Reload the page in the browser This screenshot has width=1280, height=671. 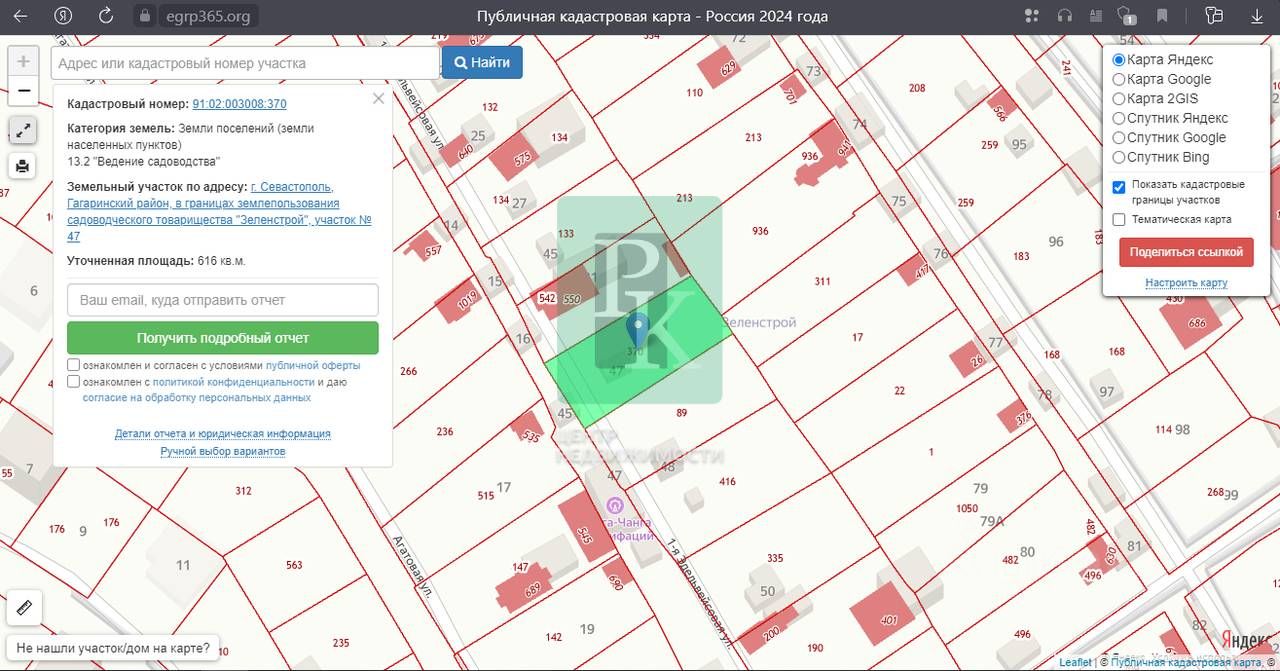[x=106, y=16]
